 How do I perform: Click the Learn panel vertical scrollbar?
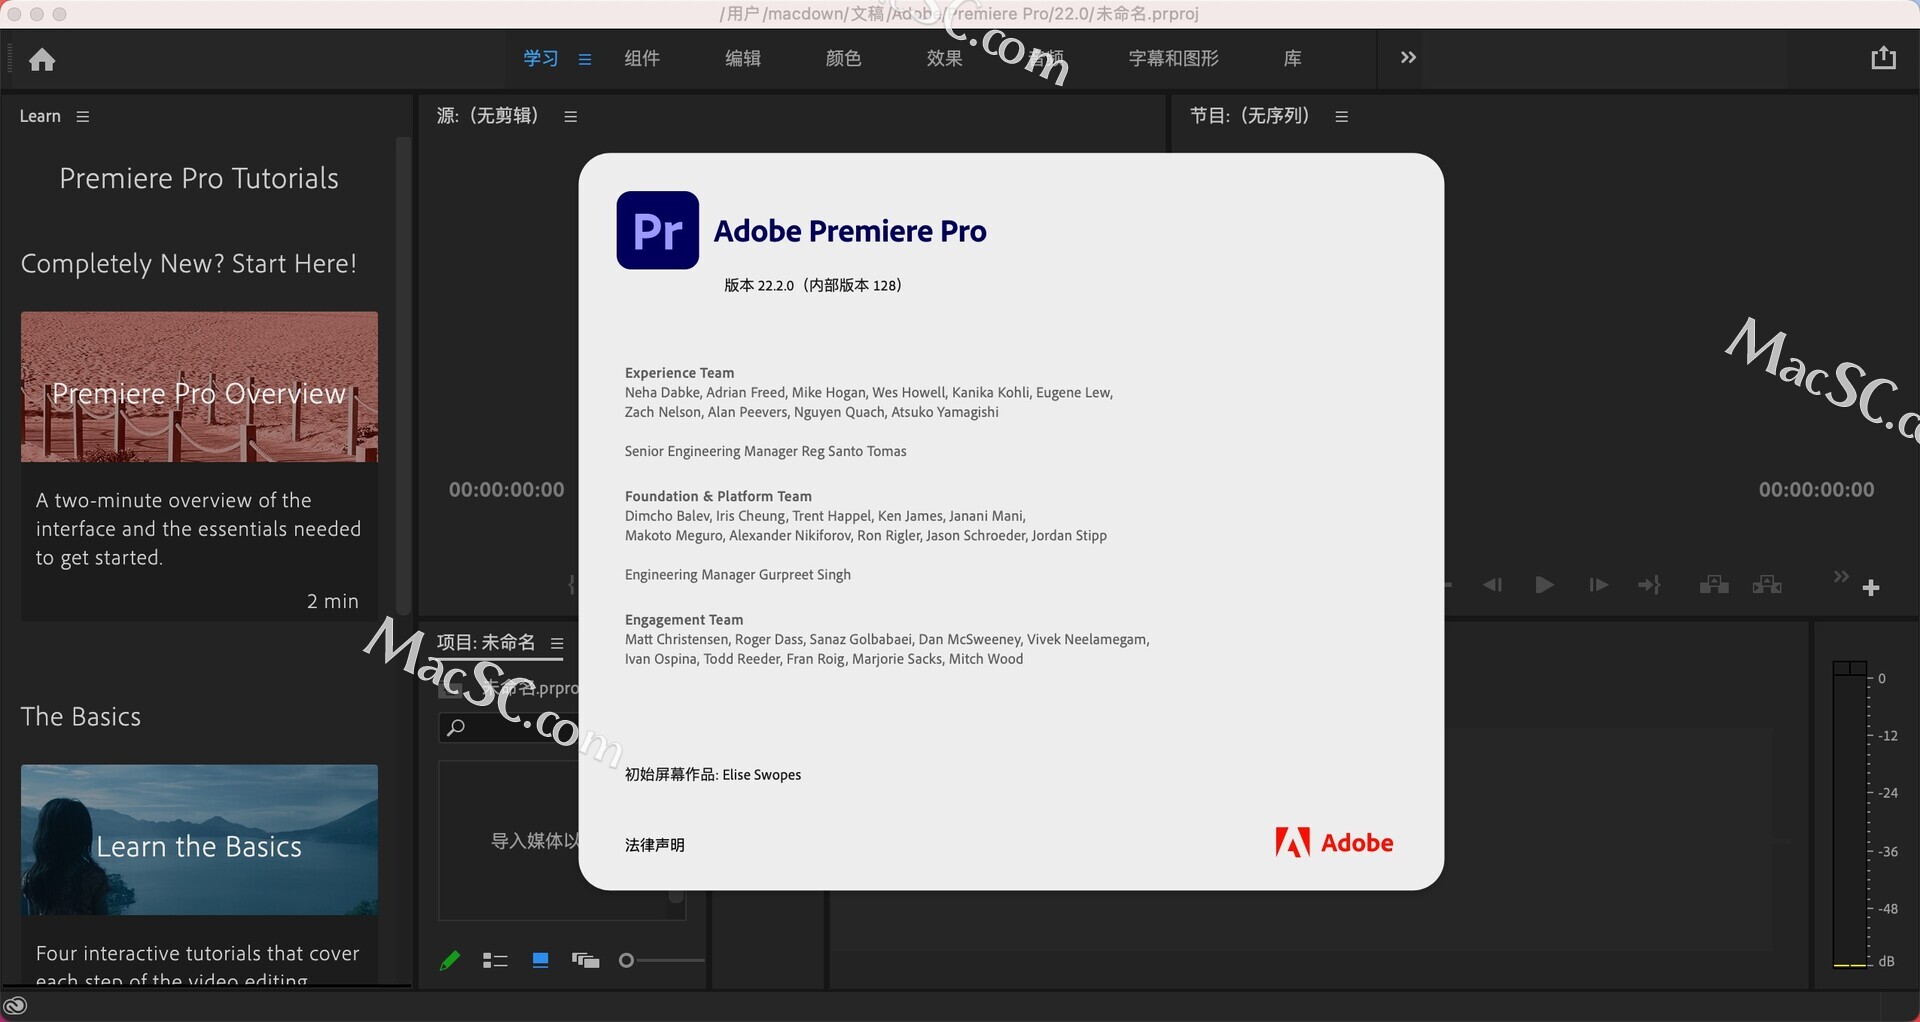tap(404, 375)
